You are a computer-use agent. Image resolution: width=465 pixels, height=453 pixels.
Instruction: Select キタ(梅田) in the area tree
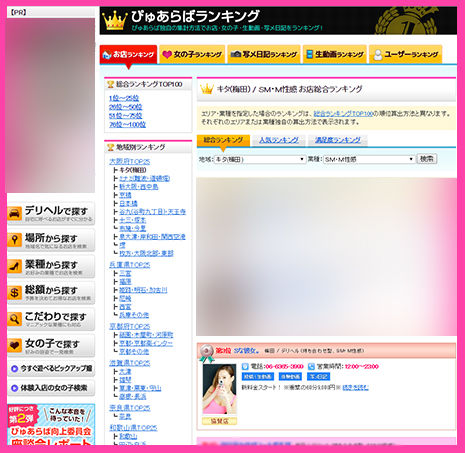pyautogui.click(x=132, y=170)
